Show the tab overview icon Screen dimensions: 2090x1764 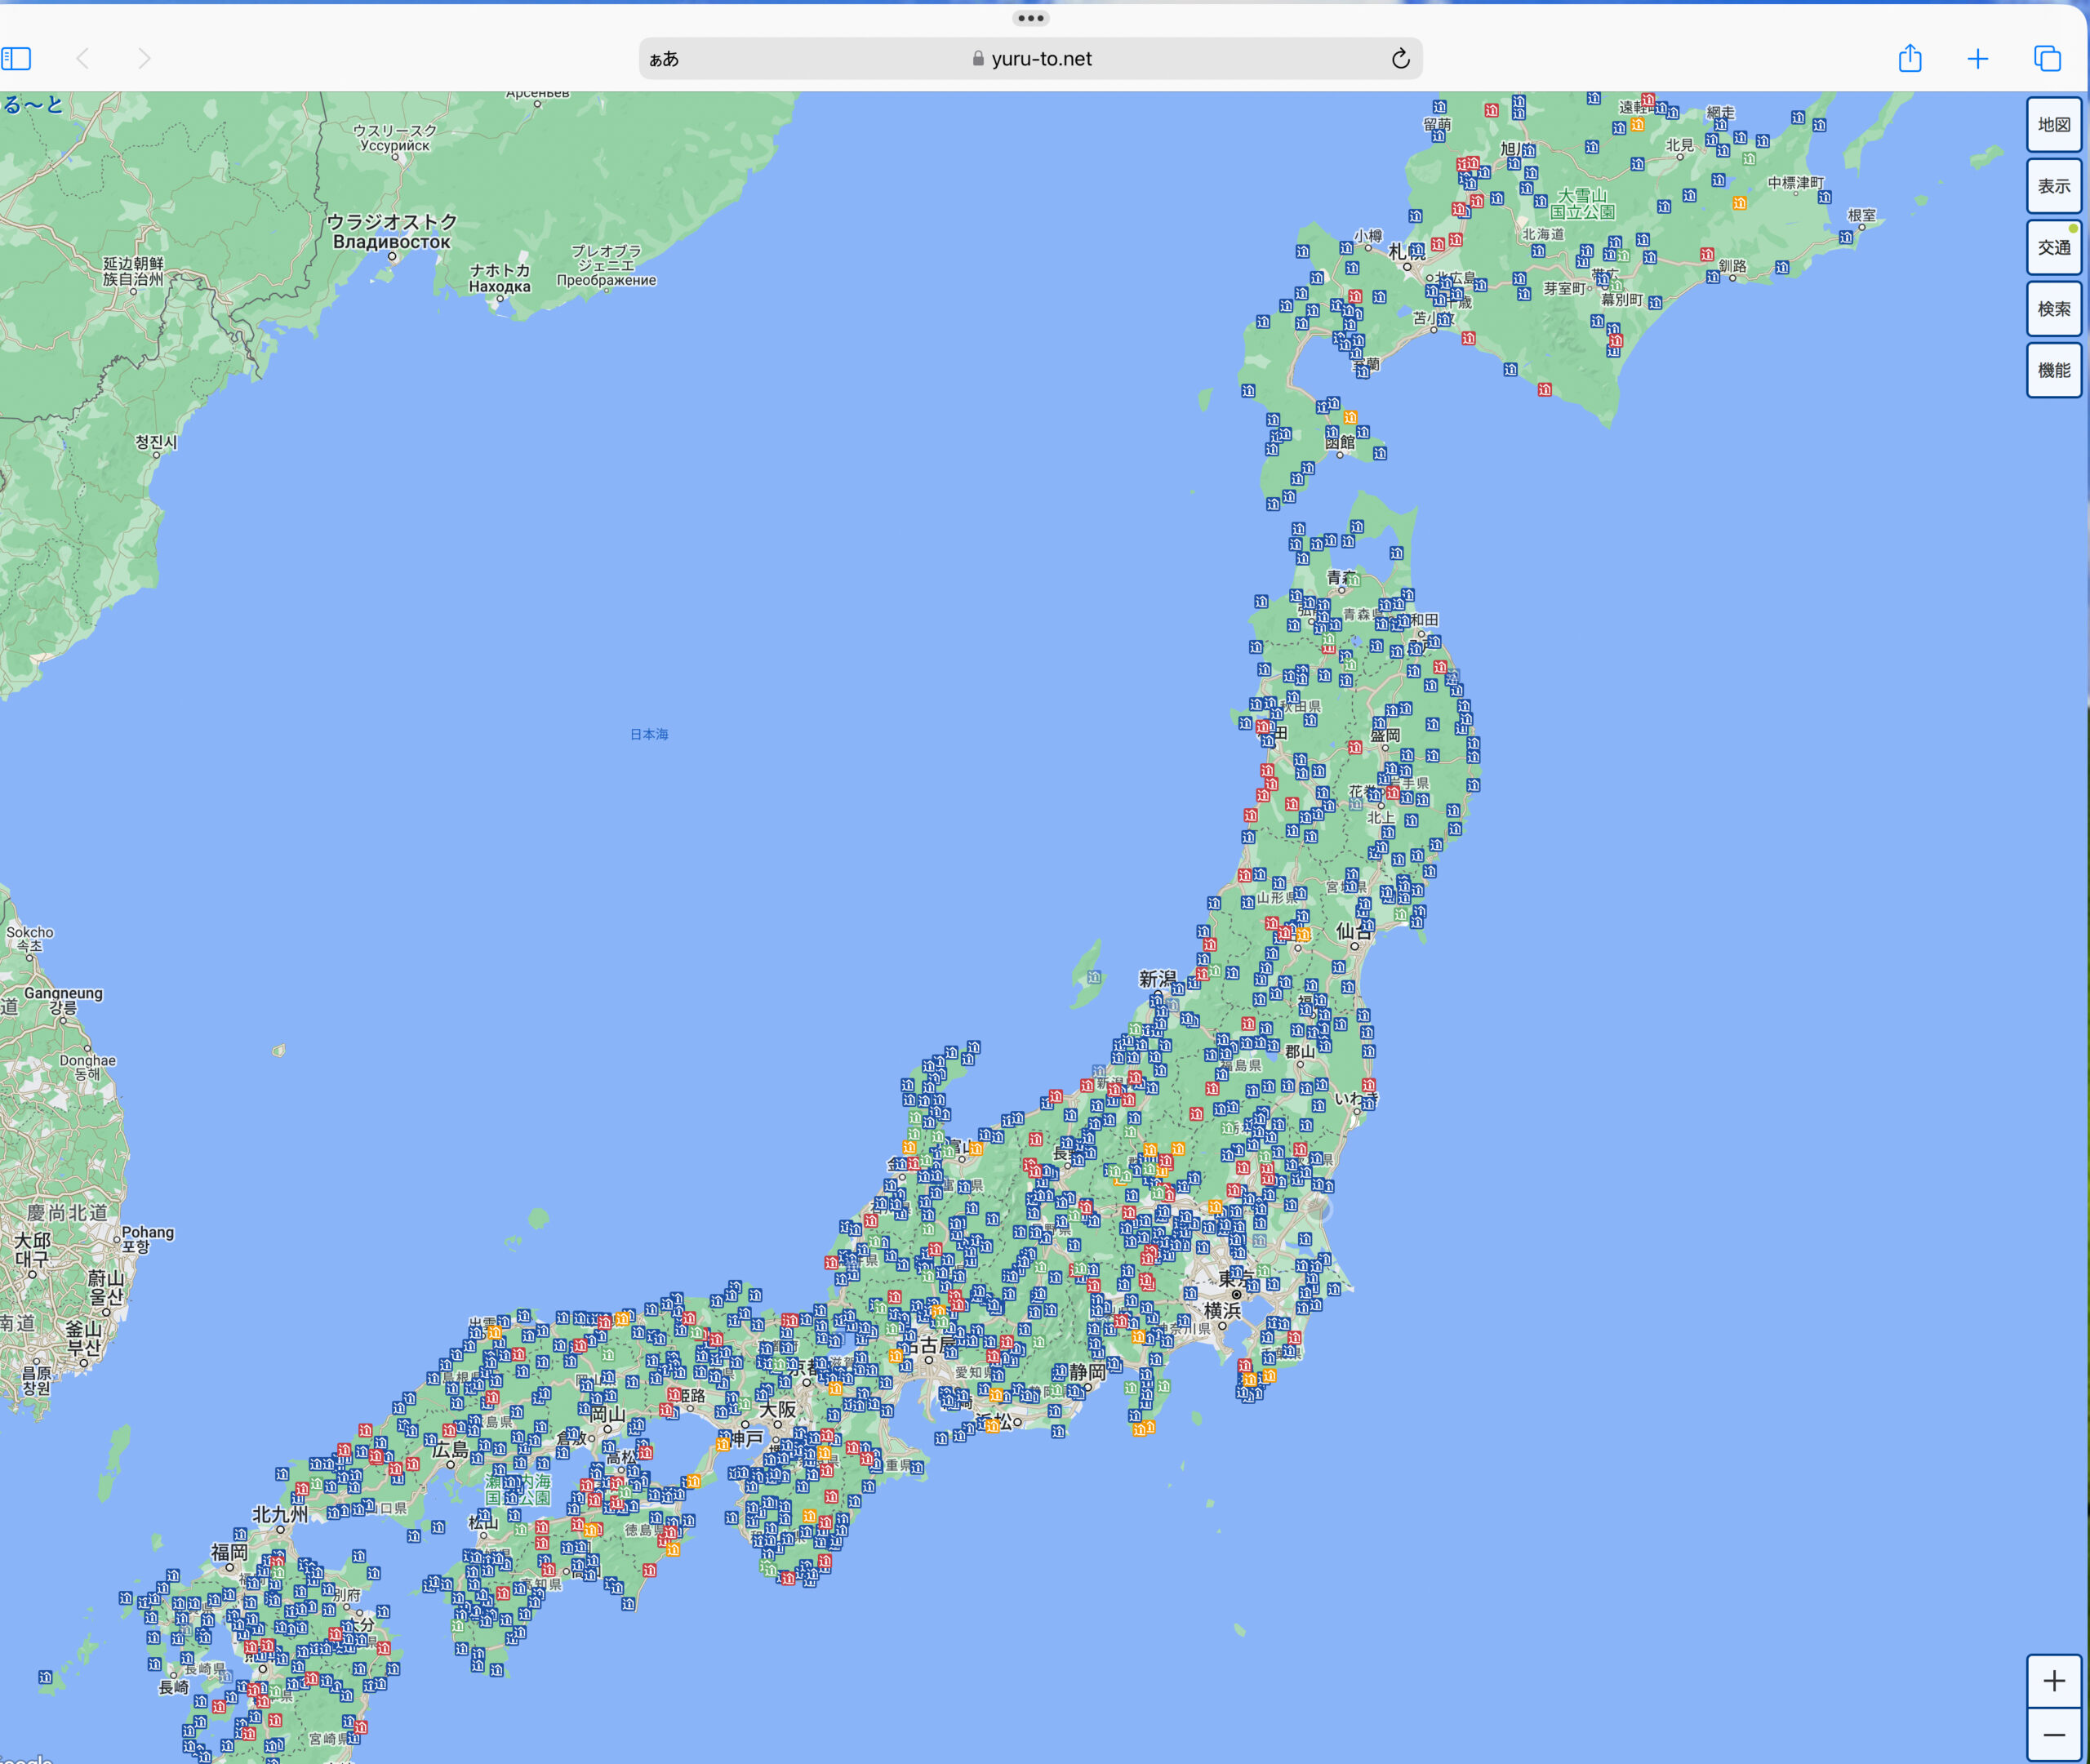point(2047,59)
